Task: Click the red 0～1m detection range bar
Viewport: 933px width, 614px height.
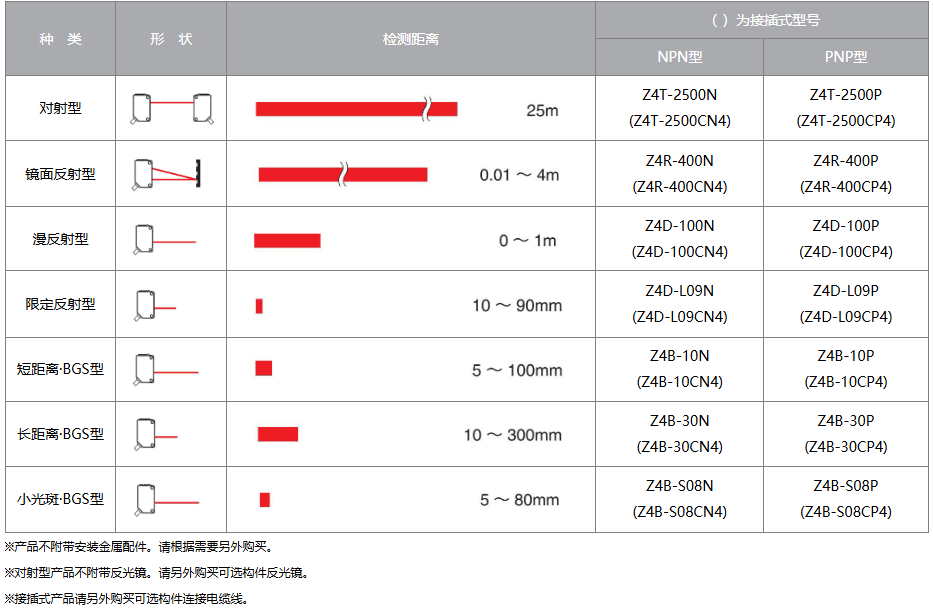Action: [287, 240]
